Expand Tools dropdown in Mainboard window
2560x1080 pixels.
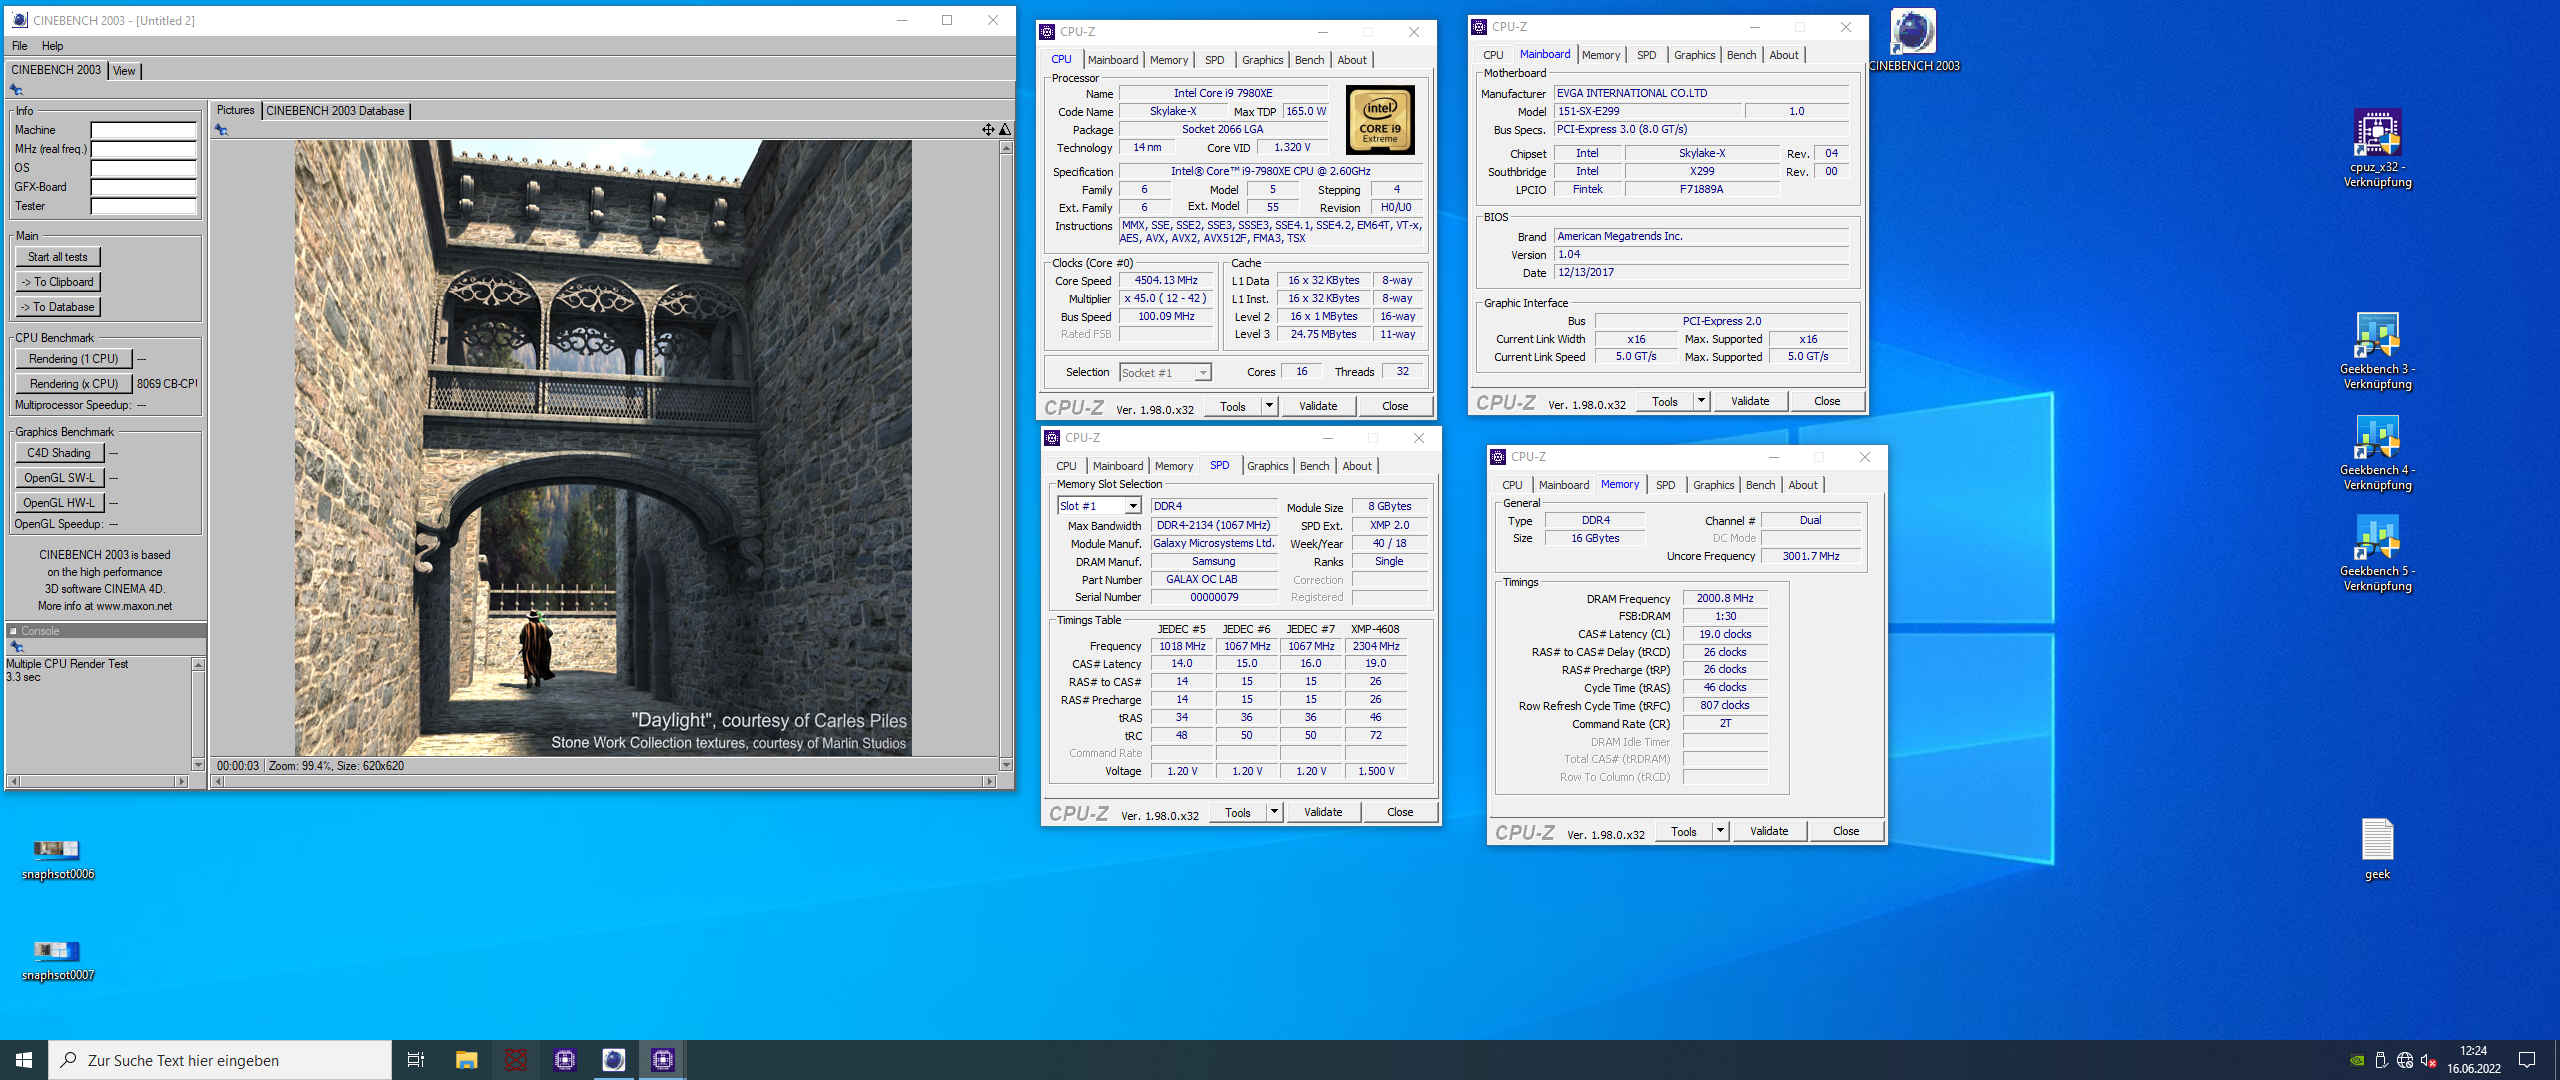1701,401
